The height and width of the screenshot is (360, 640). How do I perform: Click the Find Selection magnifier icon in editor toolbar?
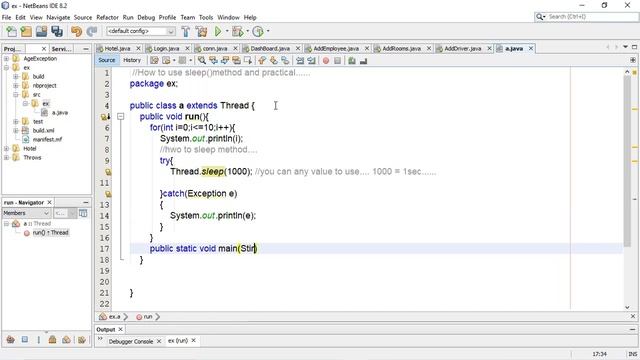[x=202, y=60]
